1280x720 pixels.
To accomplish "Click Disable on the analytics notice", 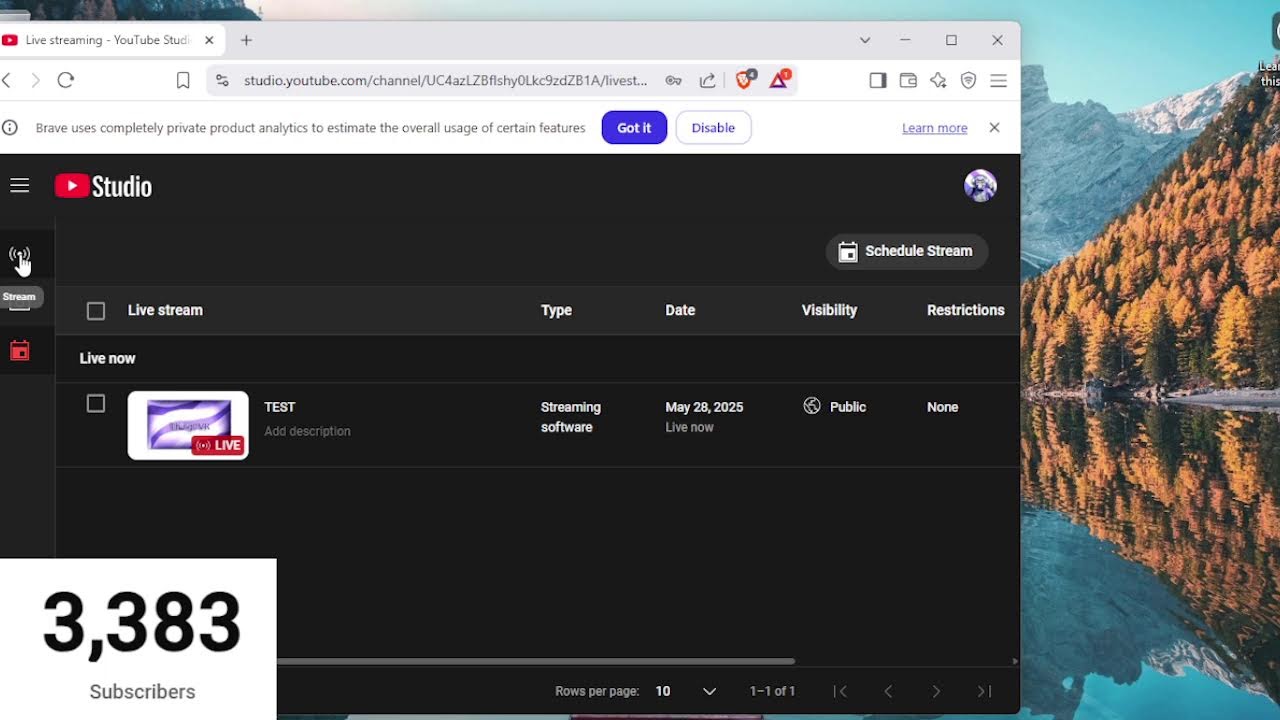I will click(x=713, y=128).
